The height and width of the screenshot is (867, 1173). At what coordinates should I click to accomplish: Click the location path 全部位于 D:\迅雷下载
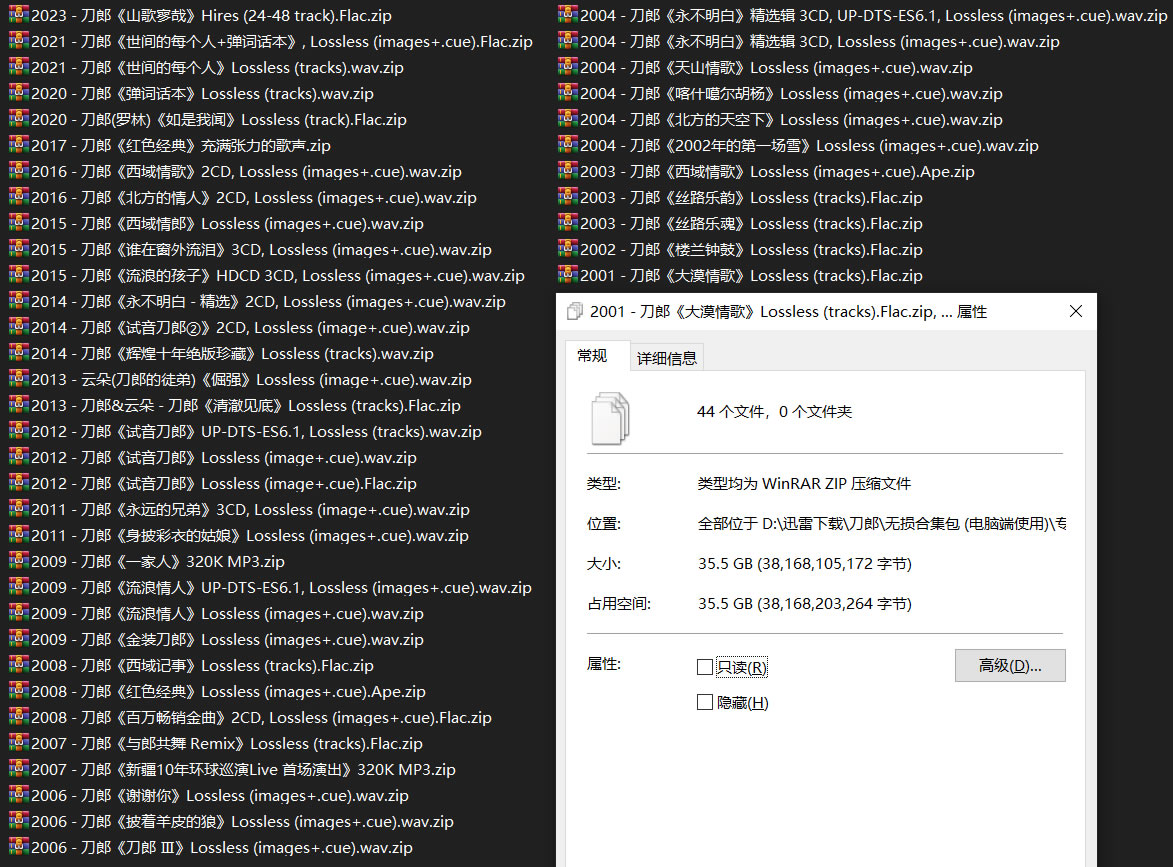pyautogui.click(x=882, y=524)
